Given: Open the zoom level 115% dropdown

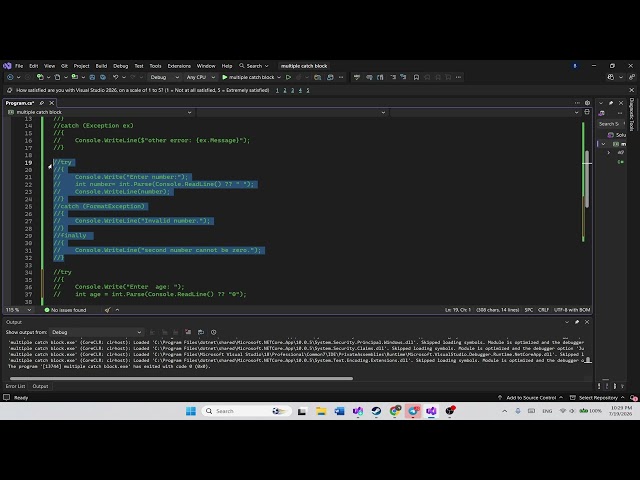Looking at the screenshot, I should [18, 310].
